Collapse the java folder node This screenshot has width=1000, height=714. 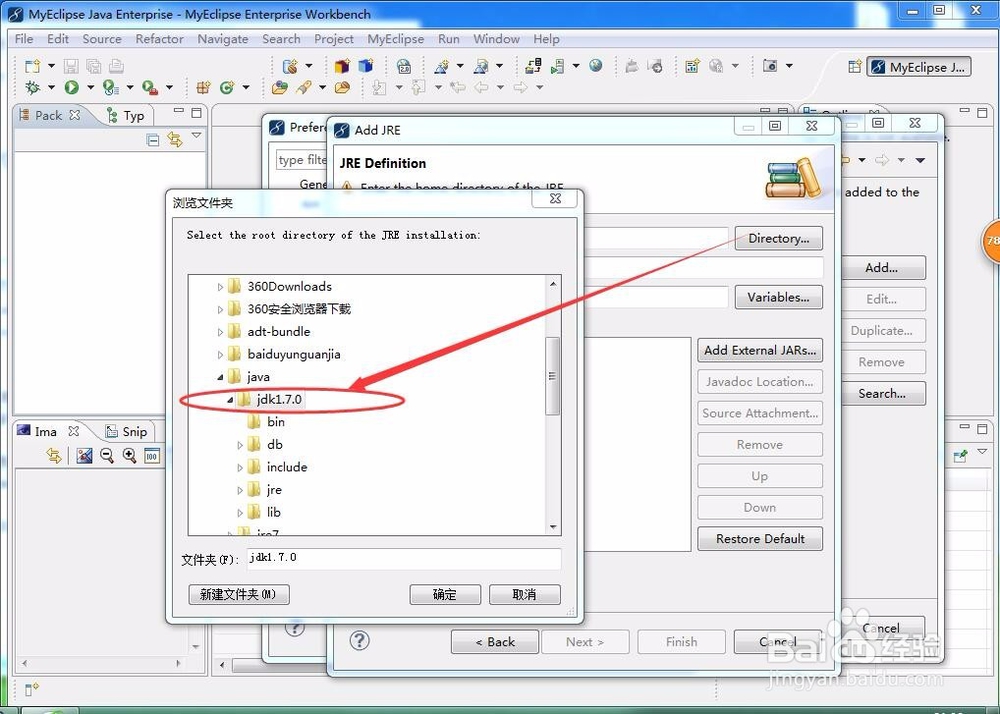point(220,377)
